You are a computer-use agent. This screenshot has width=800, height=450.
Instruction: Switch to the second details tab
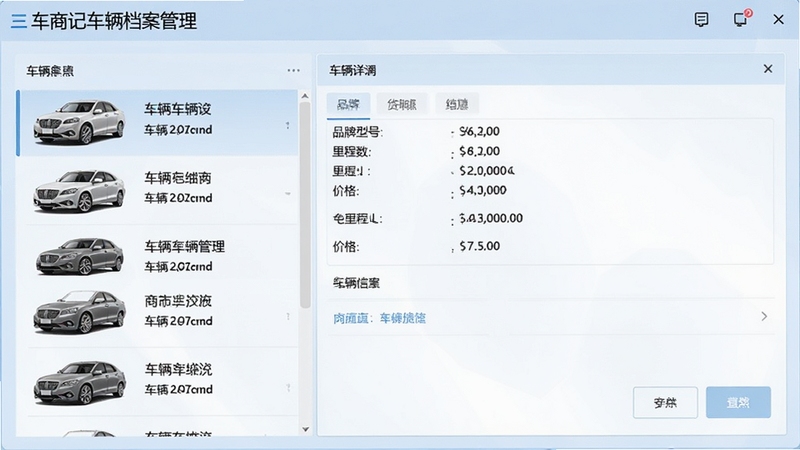402,105
